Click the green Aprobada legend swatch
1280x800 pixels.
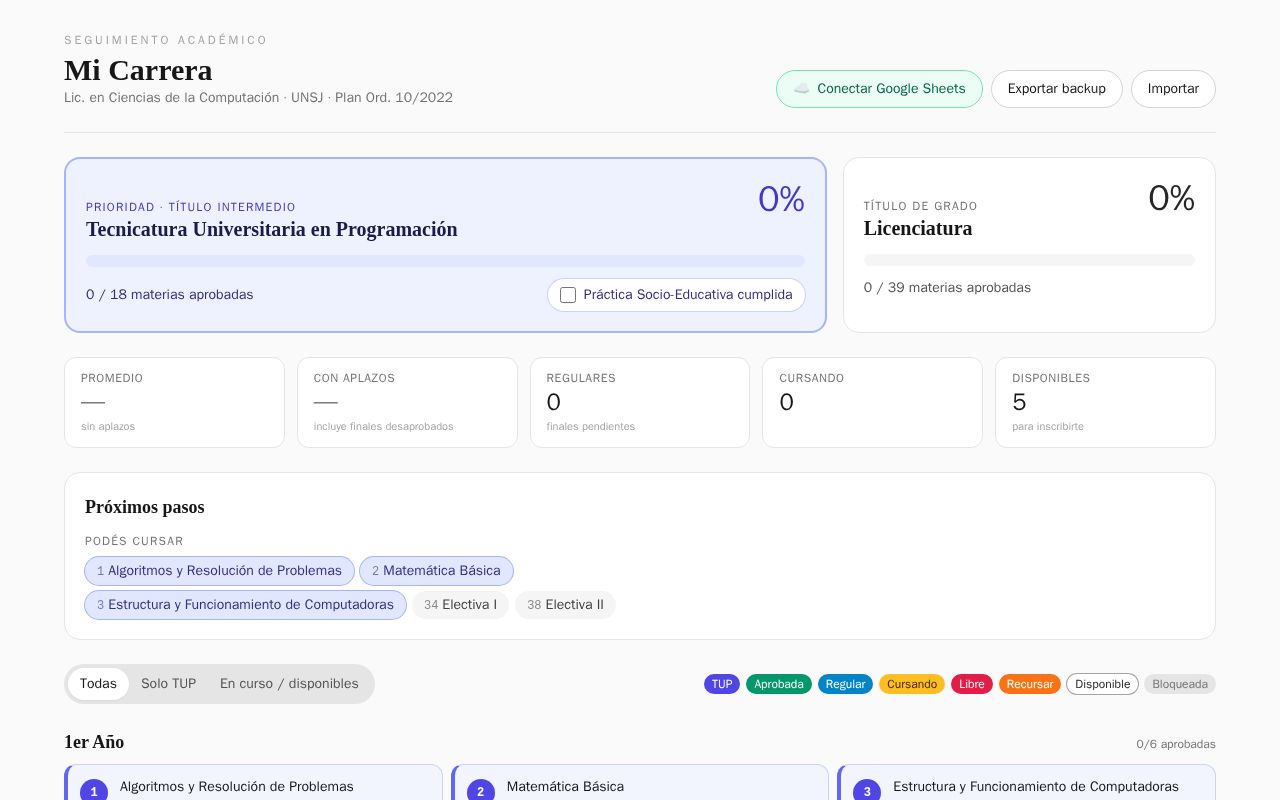coord(779,684)
